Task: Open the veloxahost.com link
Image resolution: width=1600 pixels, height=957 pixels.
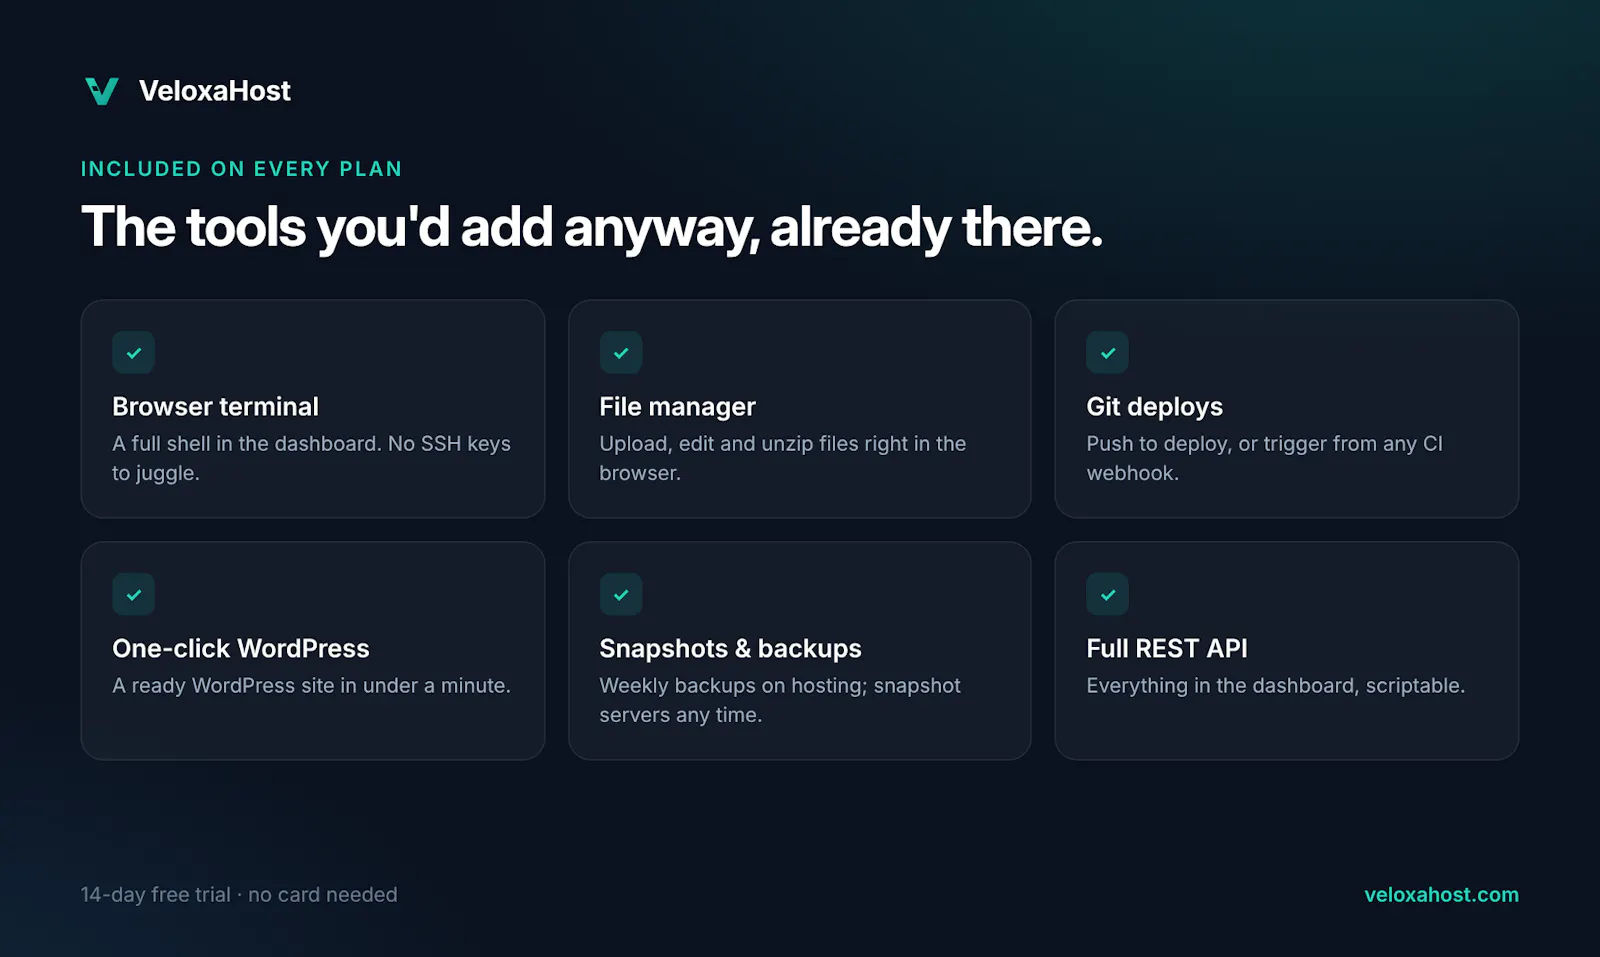Action: click(1441, 895)
